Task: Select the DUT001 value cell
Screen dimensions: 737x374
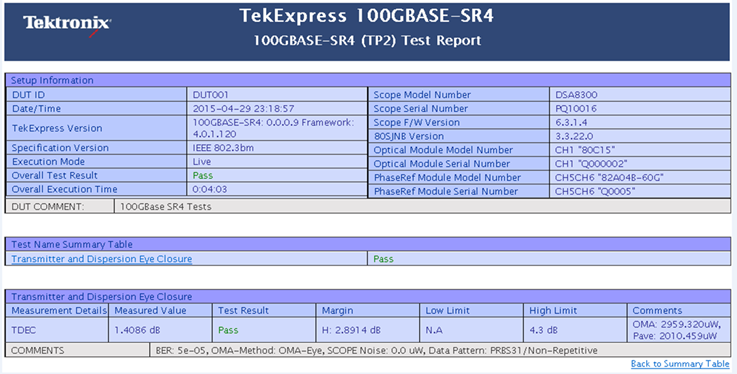Action: (277, 94)
